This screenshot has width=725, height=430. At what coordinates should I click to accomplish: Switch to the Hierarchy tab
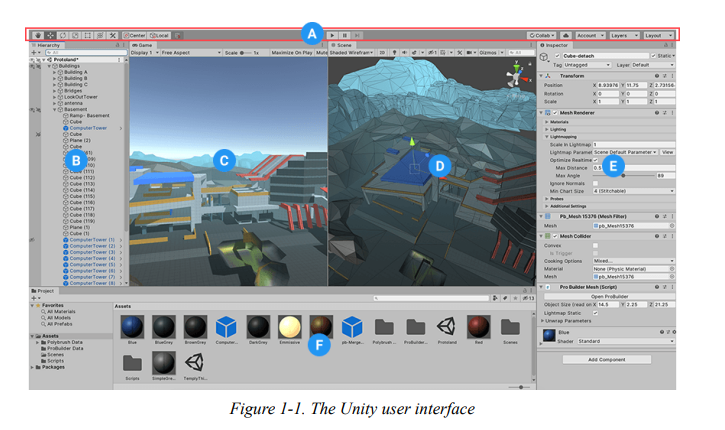(46, 45)
